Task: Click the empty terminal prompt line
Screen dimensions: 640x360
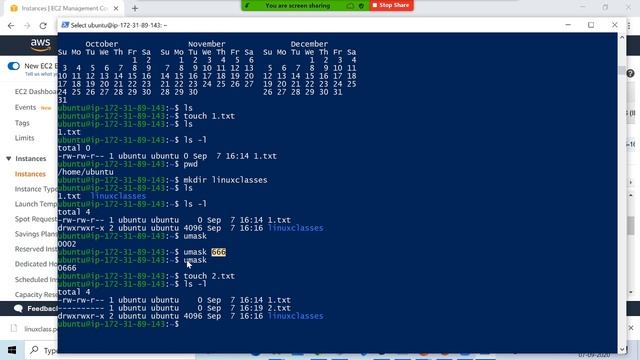Action: coord(118,324)
